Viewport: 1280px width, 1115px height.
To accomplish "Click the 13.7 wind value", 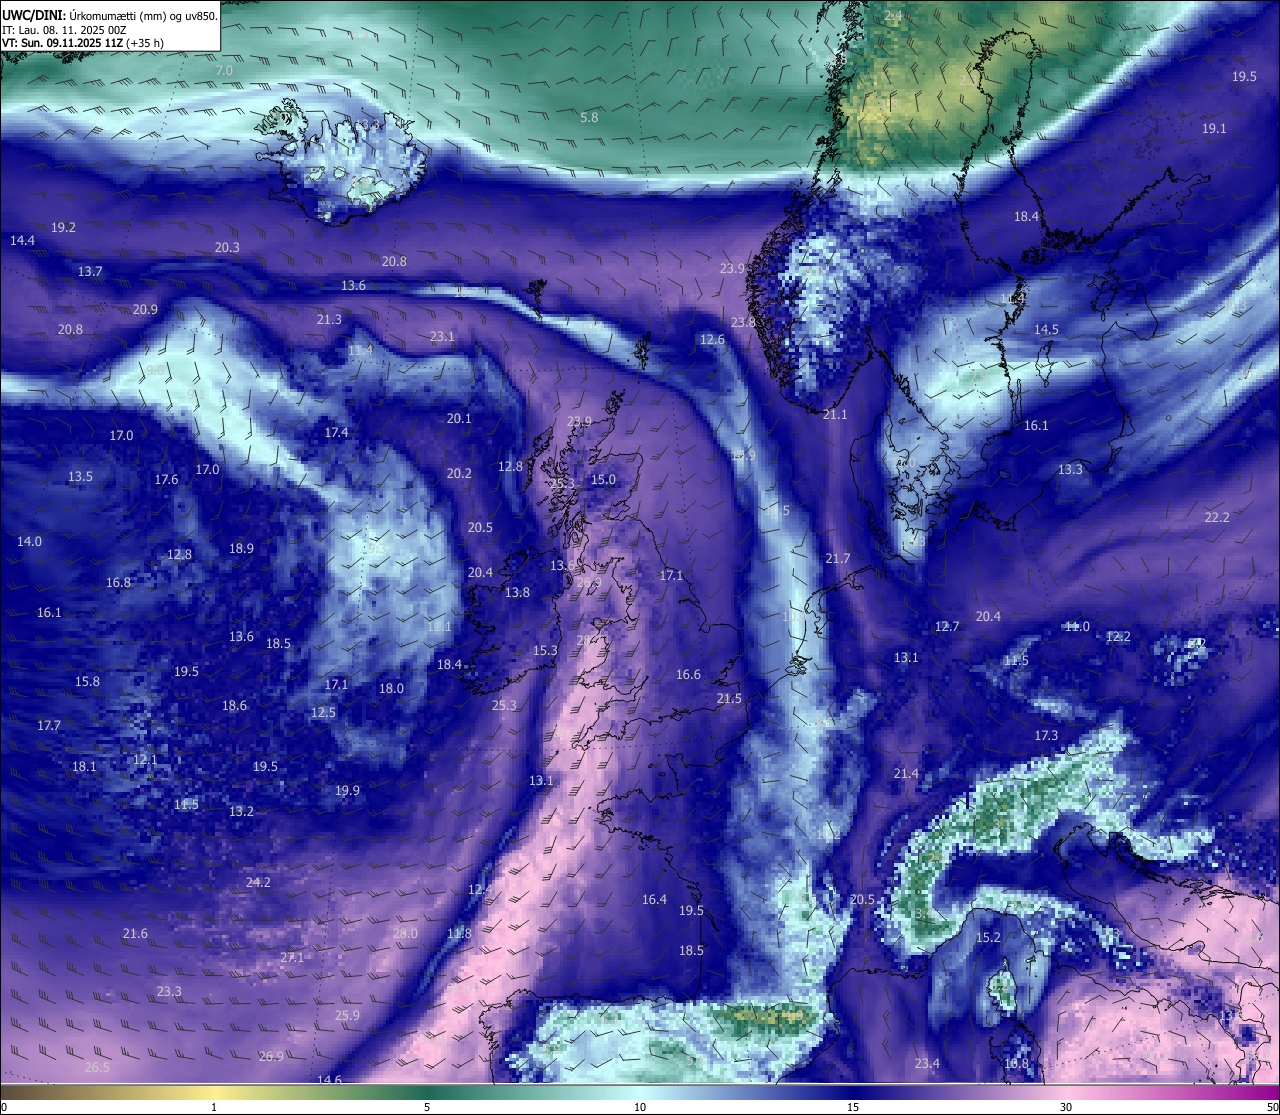I will pos(90,271).
